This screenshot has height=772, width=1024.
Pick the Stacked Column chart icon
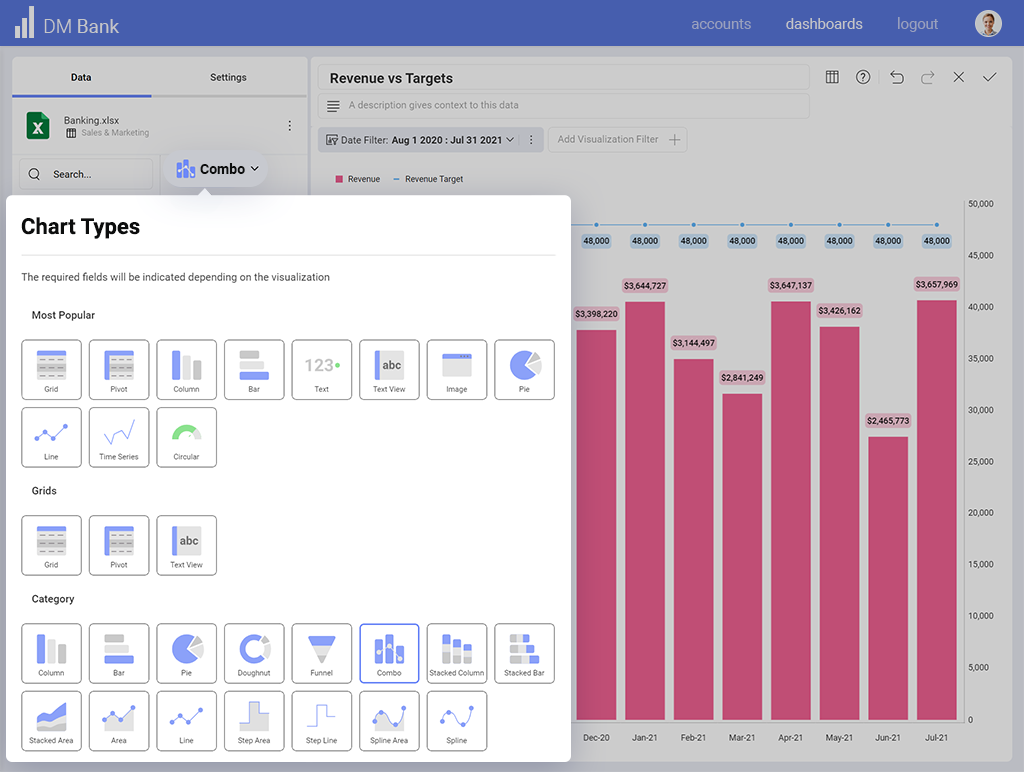tap(457, 653)
